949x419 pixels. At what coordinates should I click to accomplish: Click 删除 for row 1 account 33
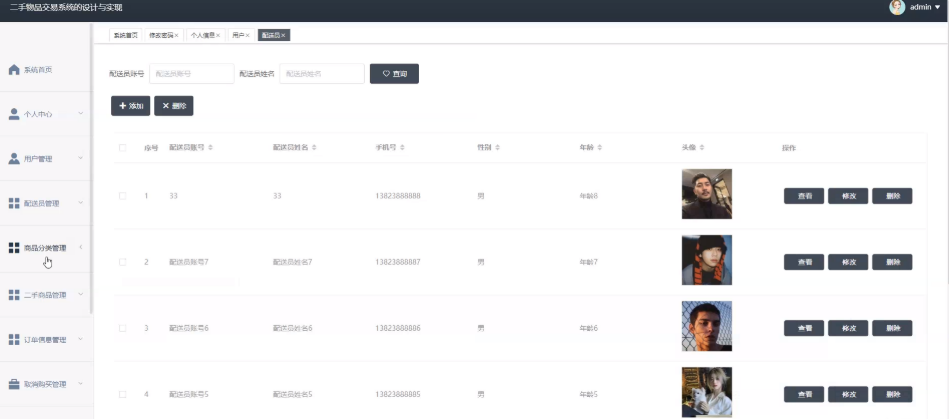coord(892,196)
